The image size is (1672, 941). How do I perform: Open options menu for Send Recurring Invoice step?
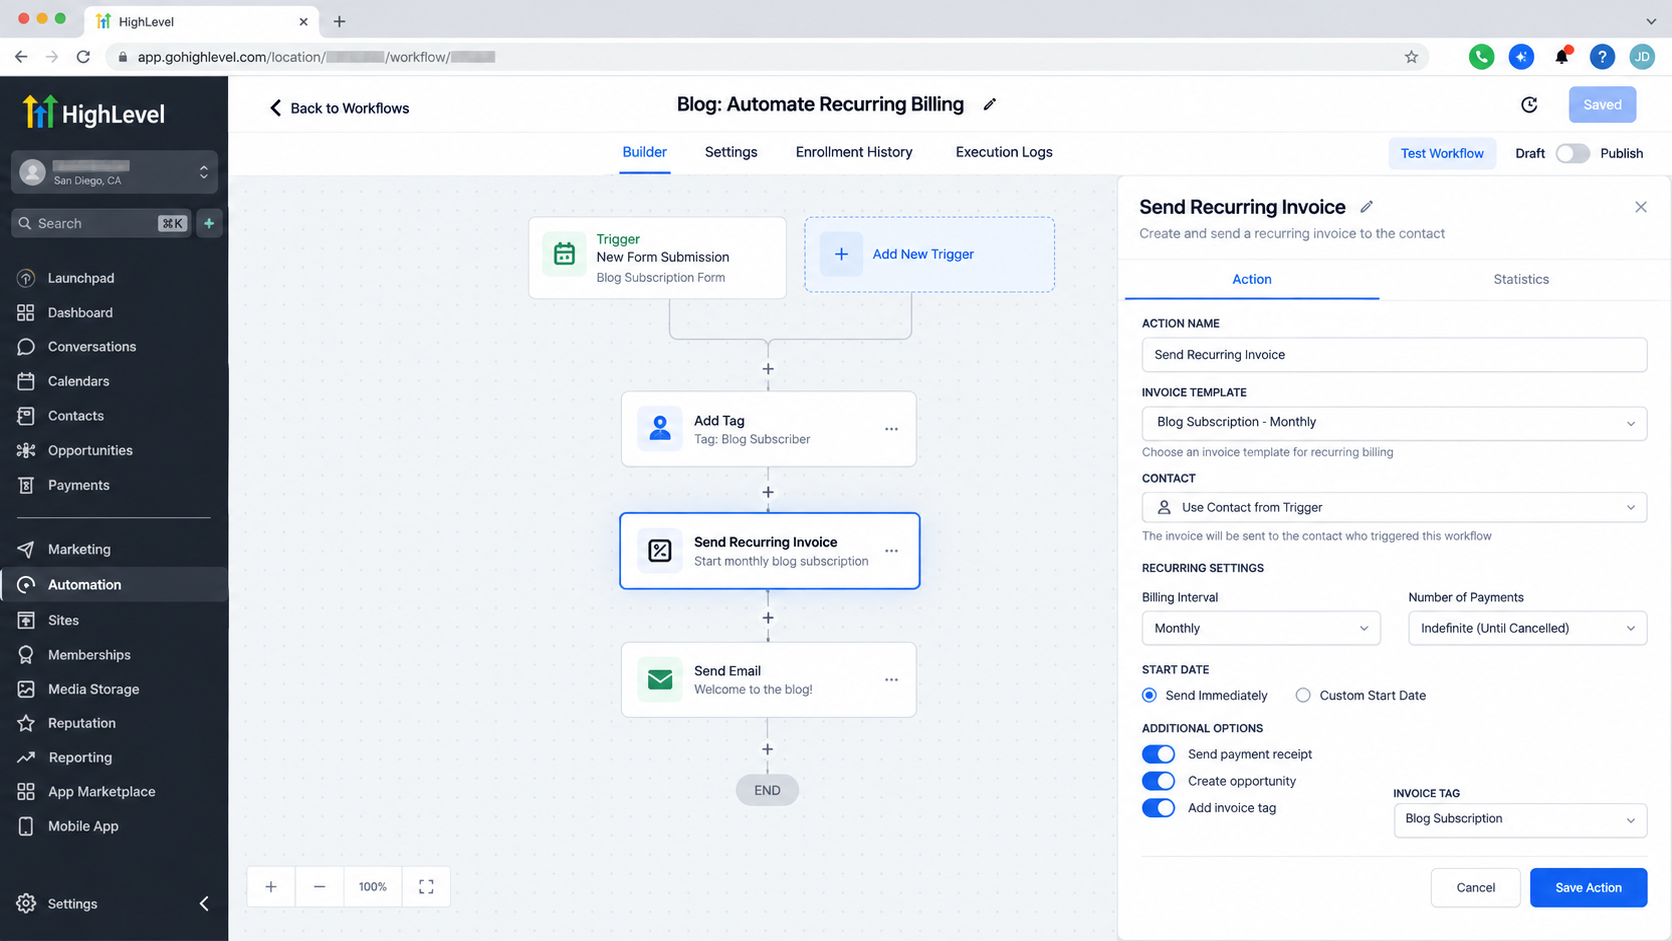(891, 551)
